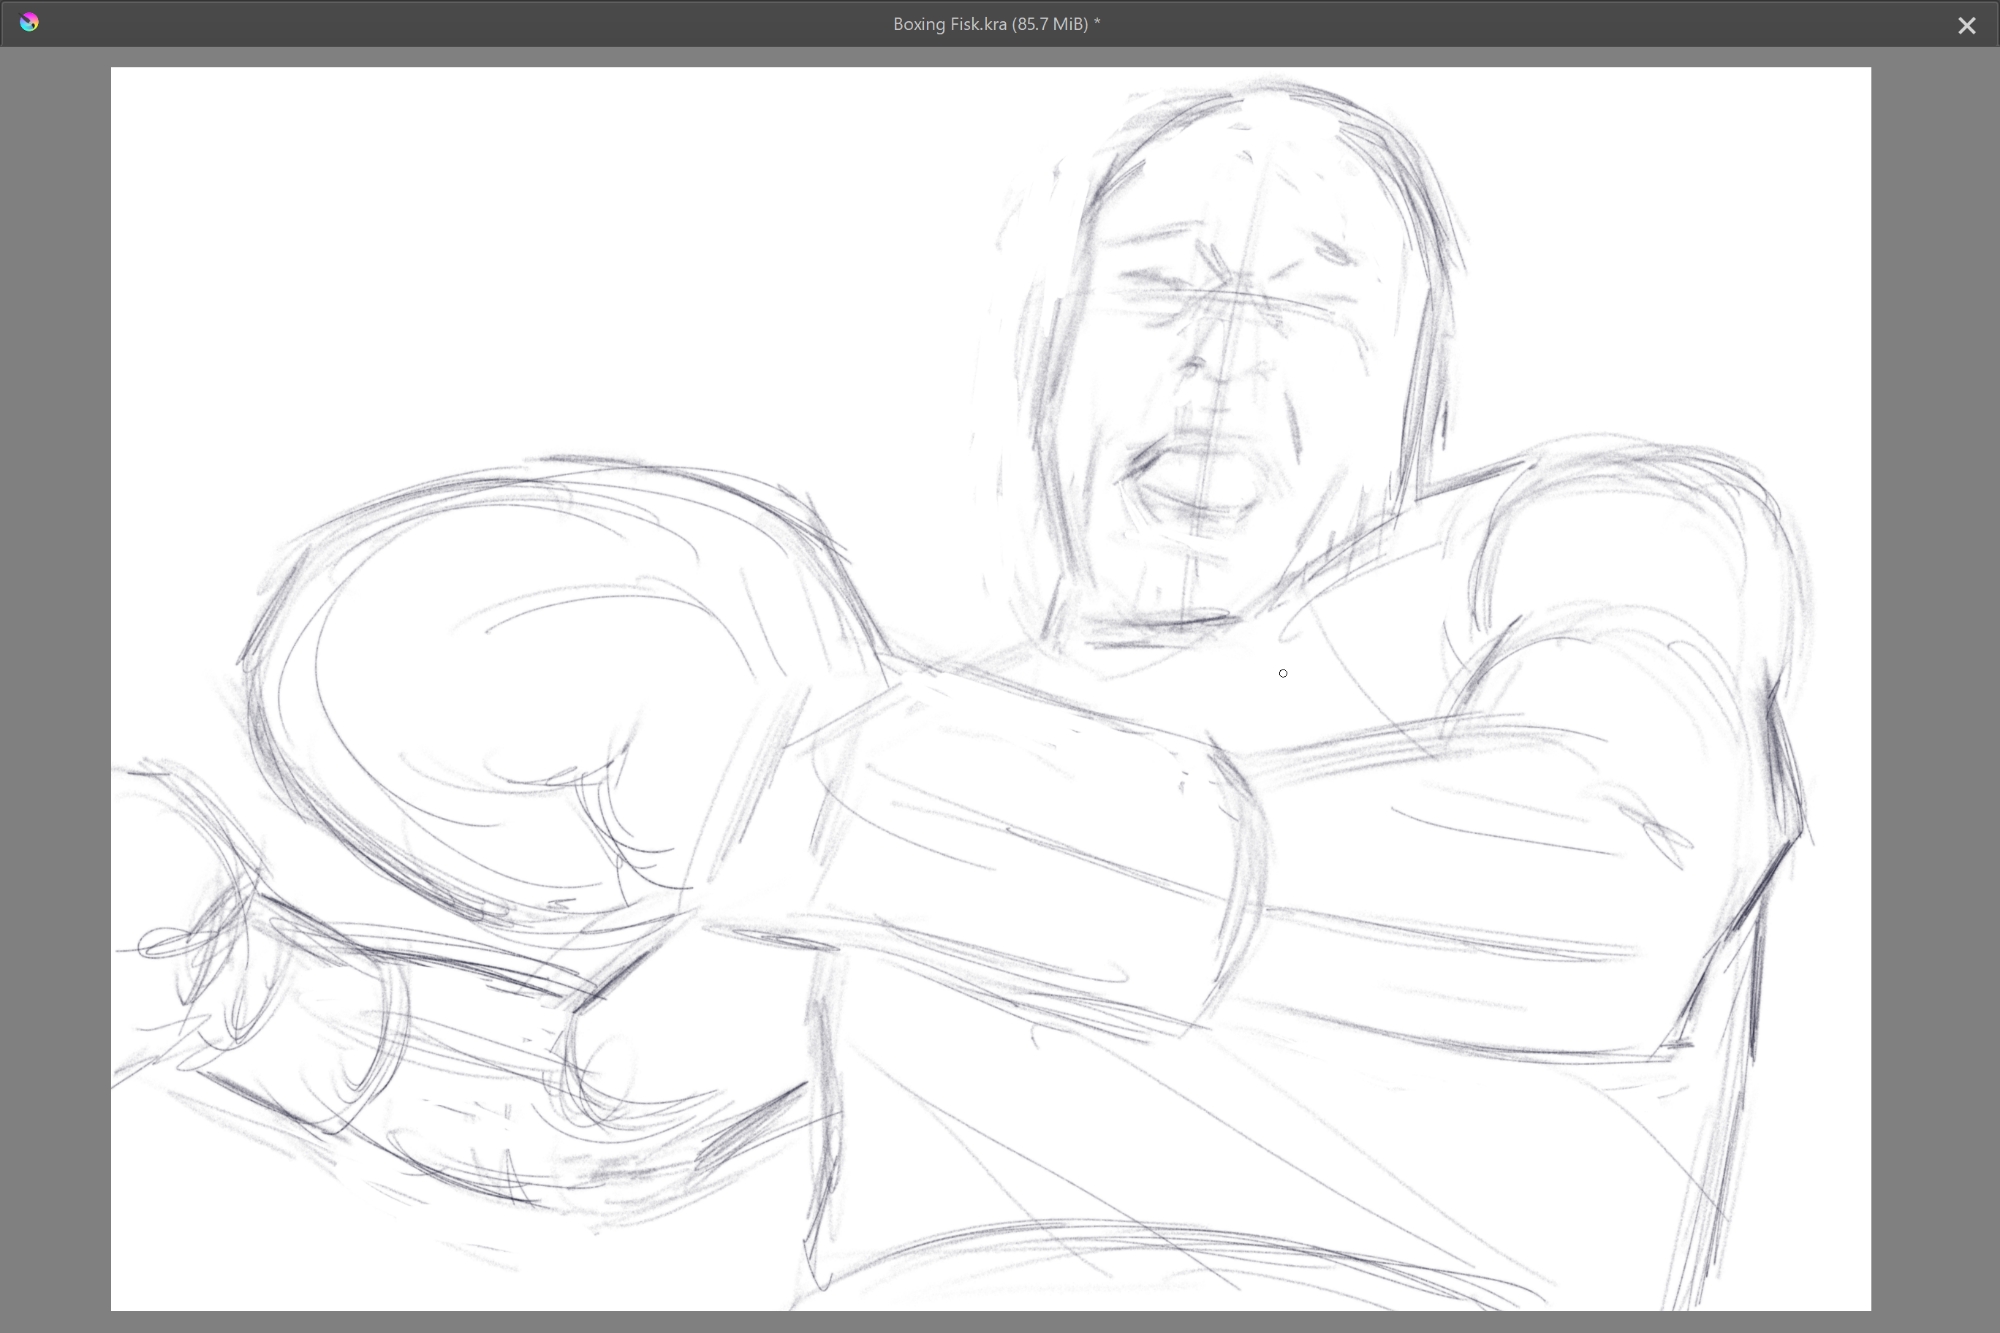Click the gray area right of canvas
The image size is (2000, 1333).
click(x=1935, y=690)
